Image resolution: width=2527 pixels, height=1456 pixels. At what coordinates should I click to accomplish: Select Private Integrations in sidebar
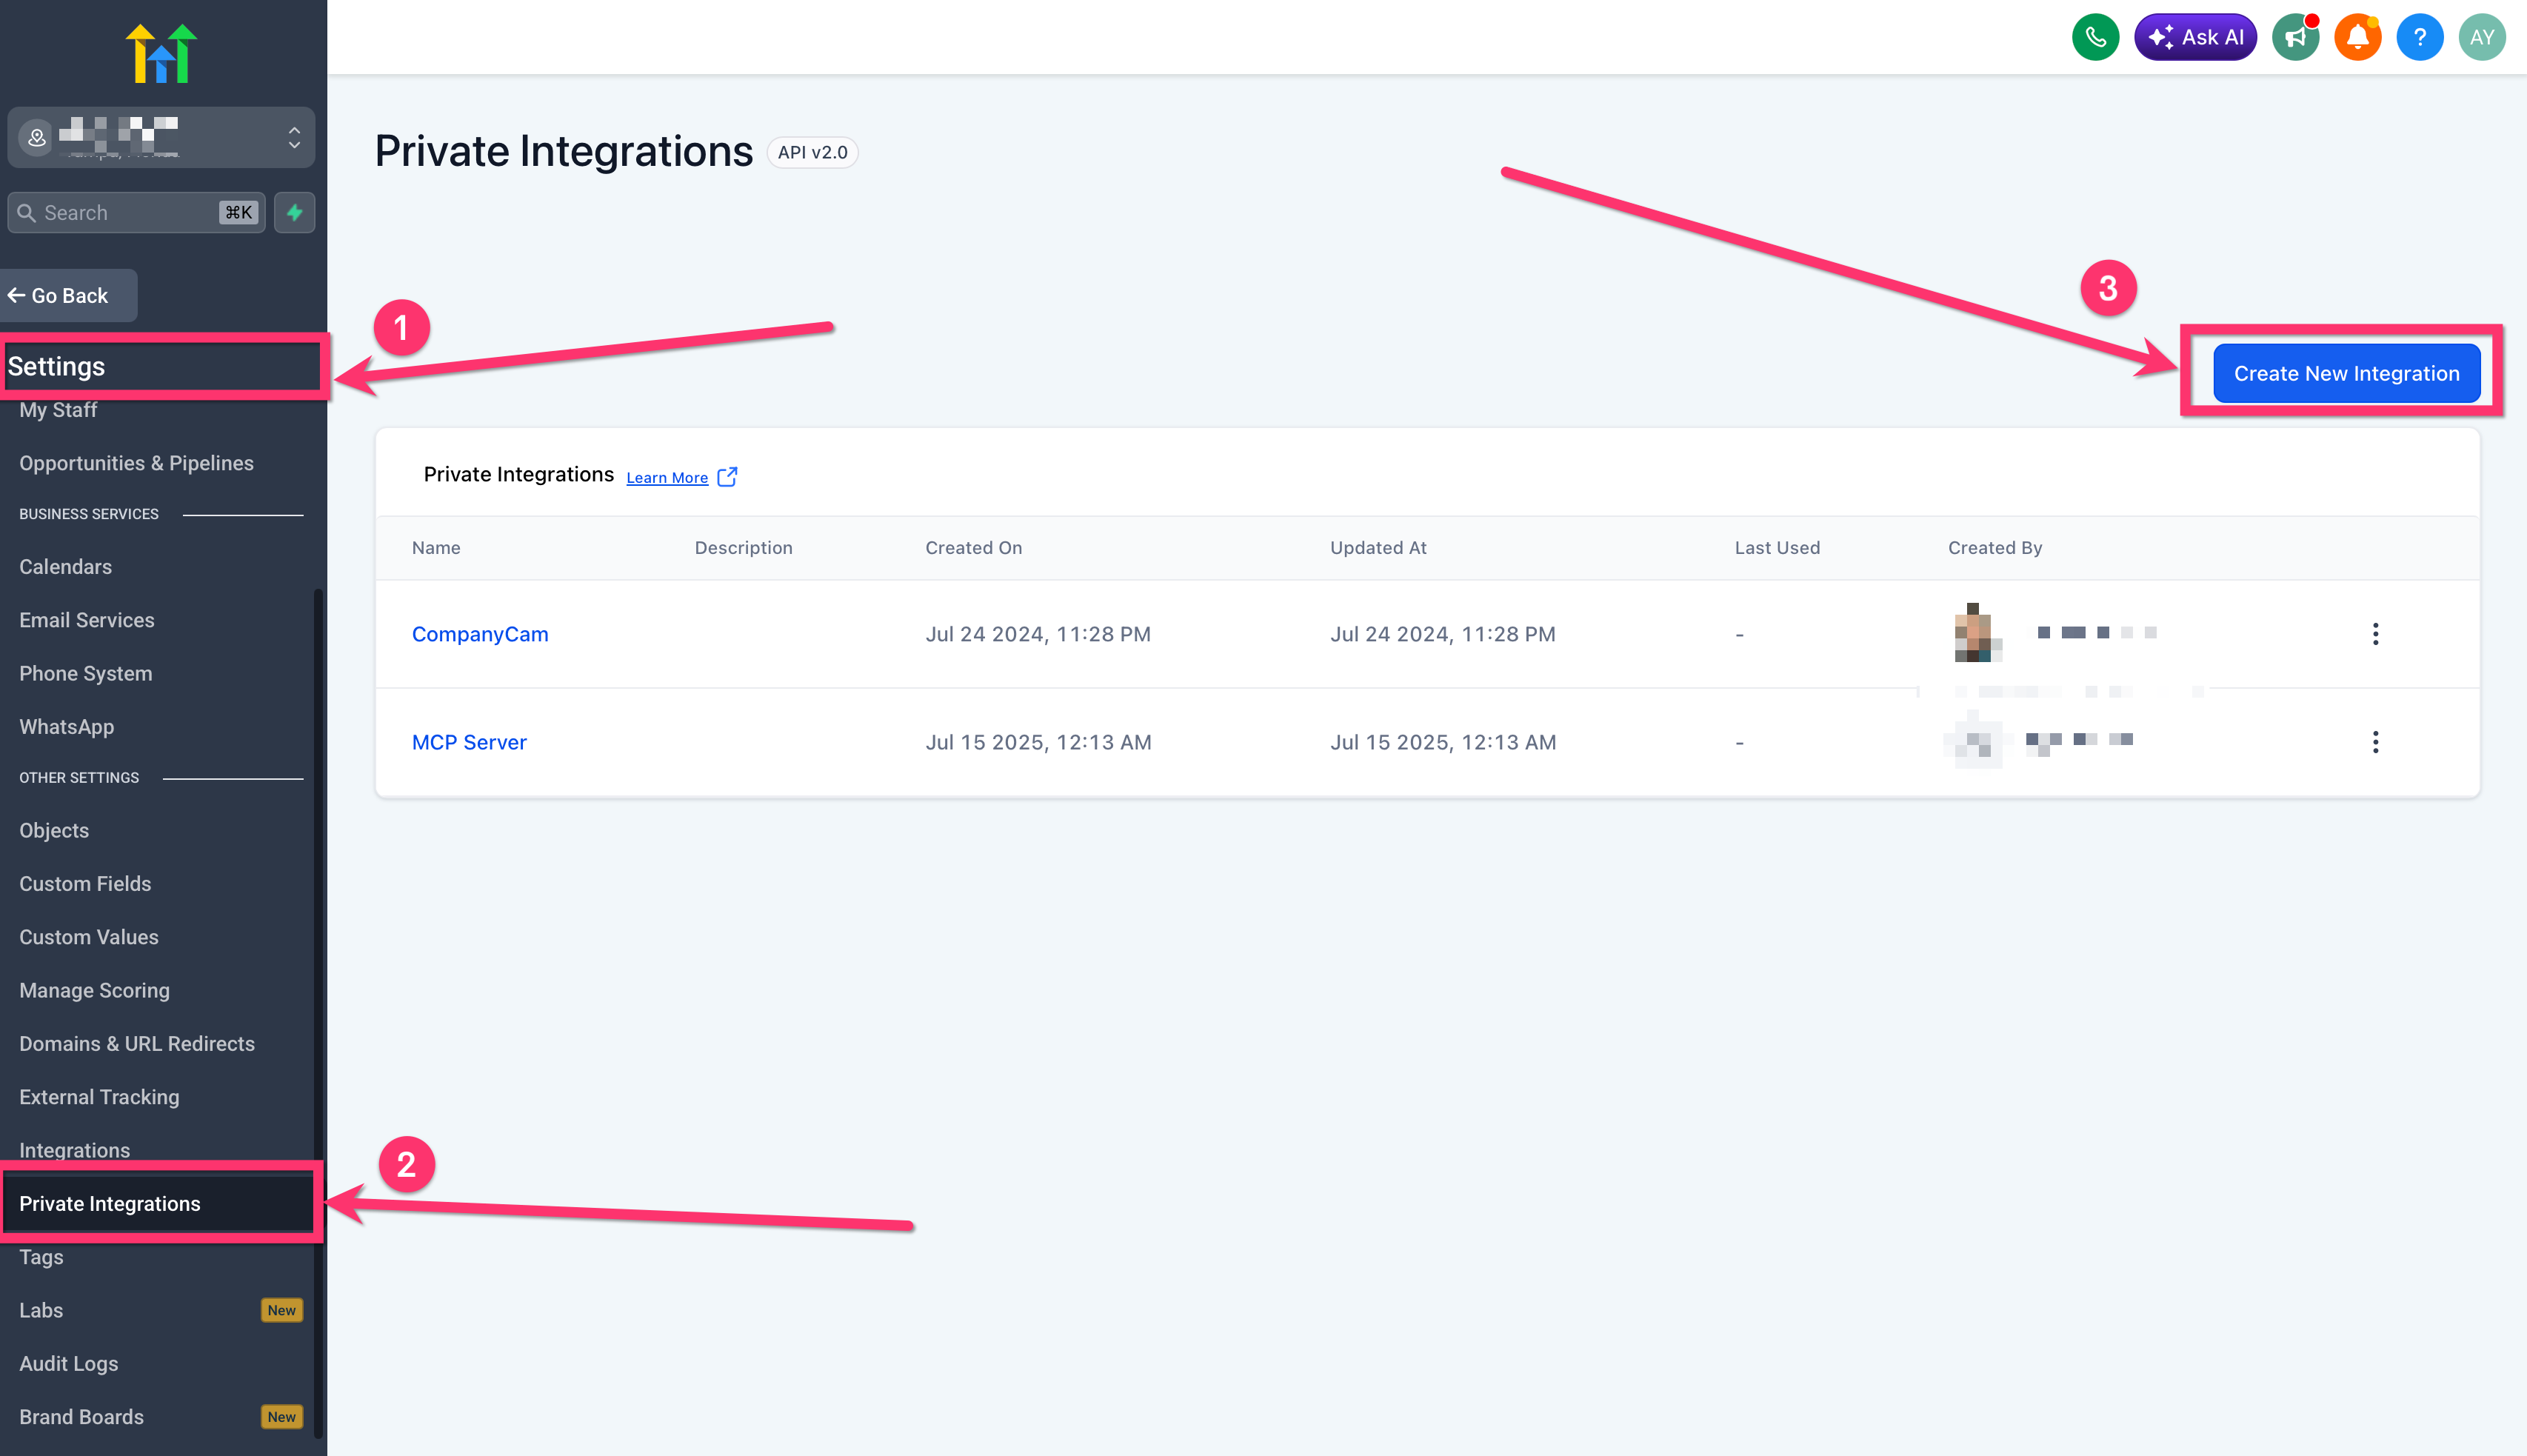(110, 1203)
